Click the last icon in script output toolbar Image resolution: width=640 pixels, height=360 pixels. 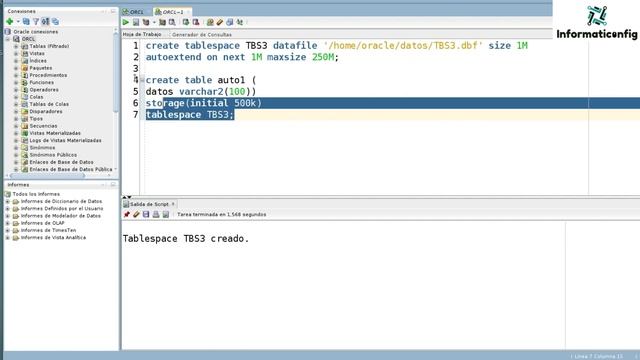[x=166, y=214]
